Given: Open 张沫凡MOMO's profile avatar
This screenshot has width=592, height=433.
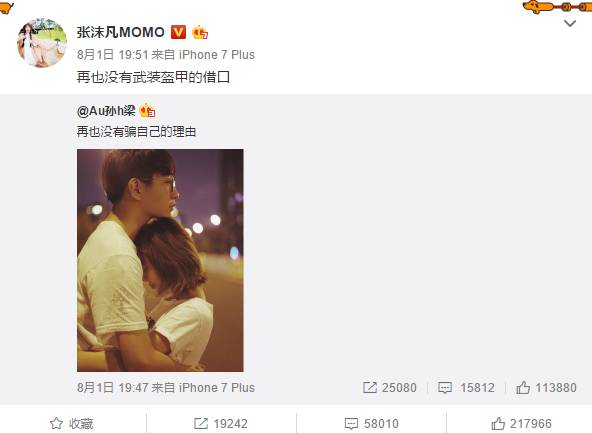Looking at the screenshot, I should [42, 43].
